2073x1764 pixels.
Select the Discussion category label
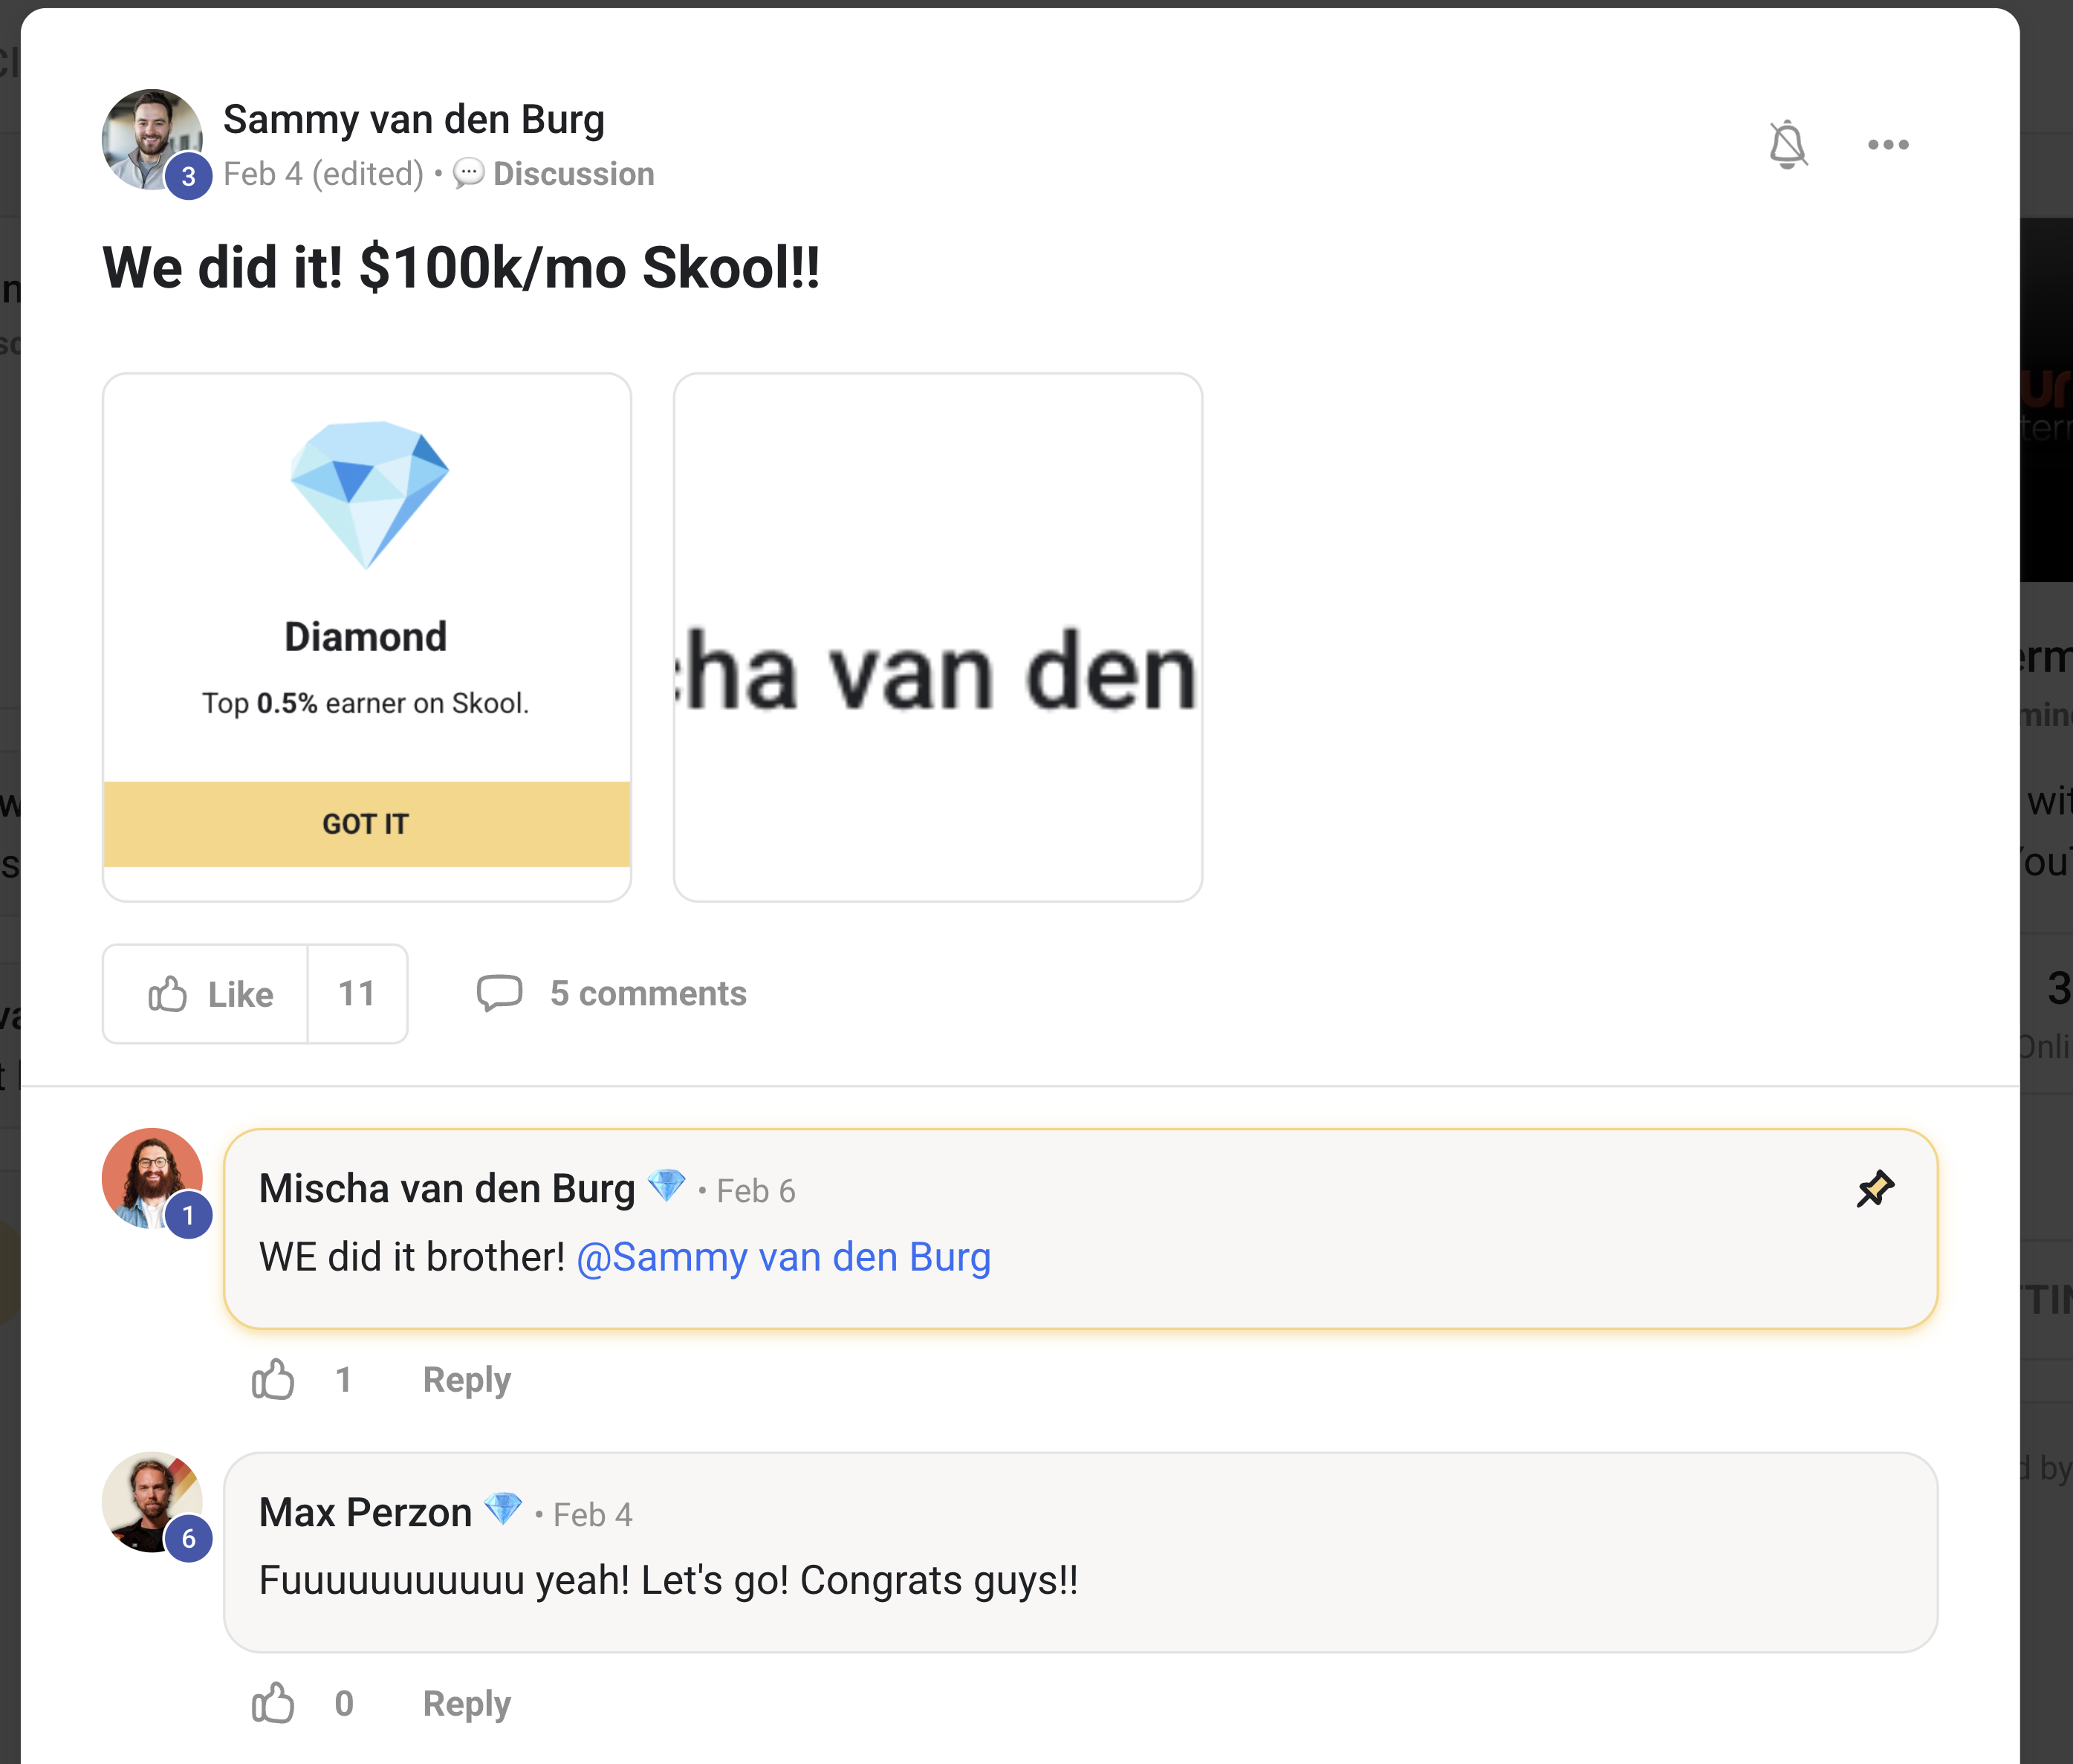(573, 174)
